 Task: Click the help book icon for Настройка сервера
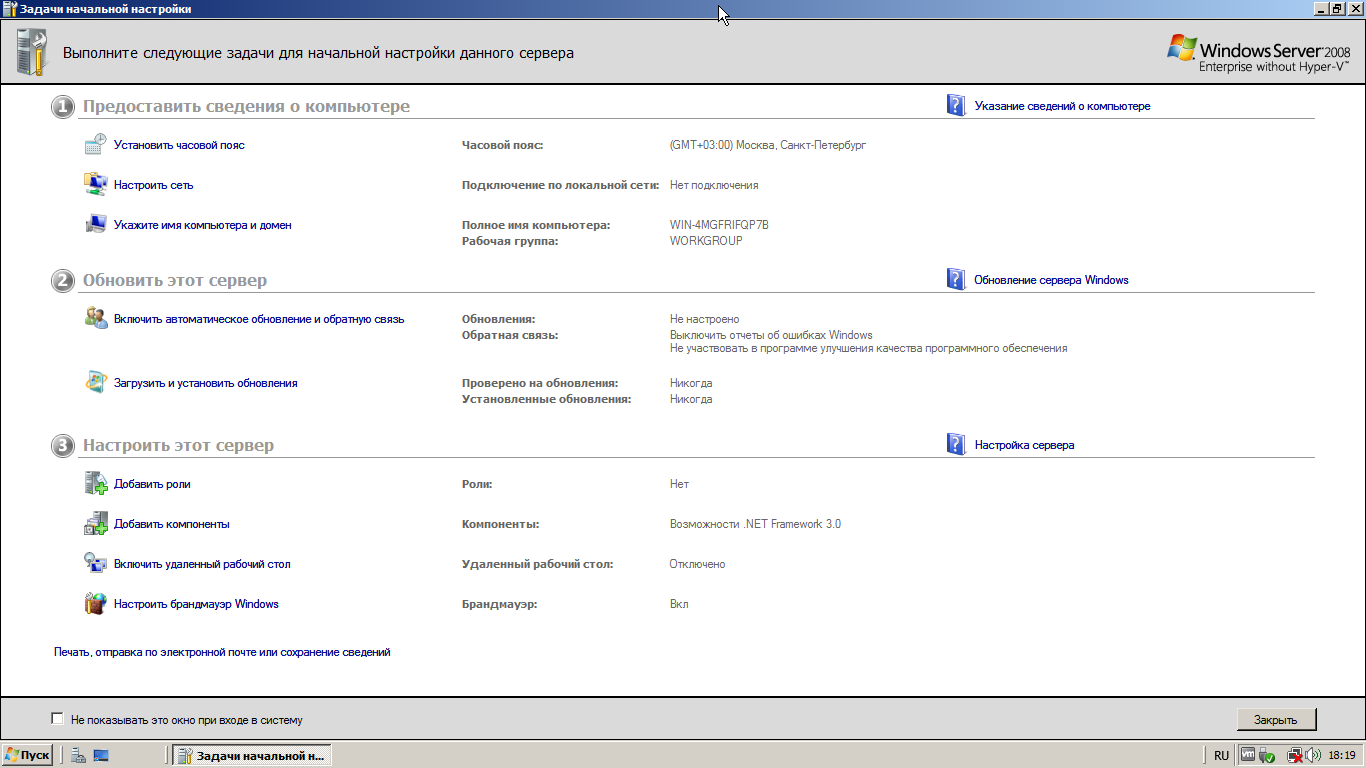tap(956, 445)
